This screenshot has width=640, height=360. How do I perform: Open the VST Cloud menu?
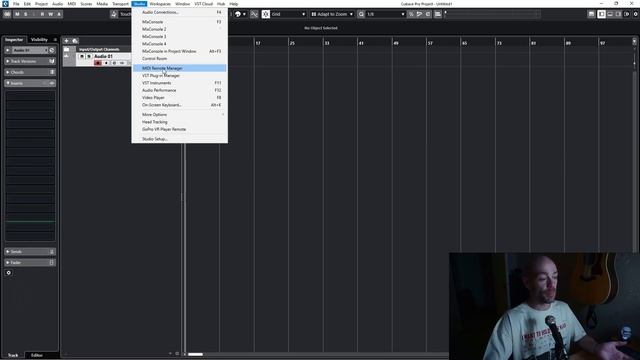click(x=203, y=4)
